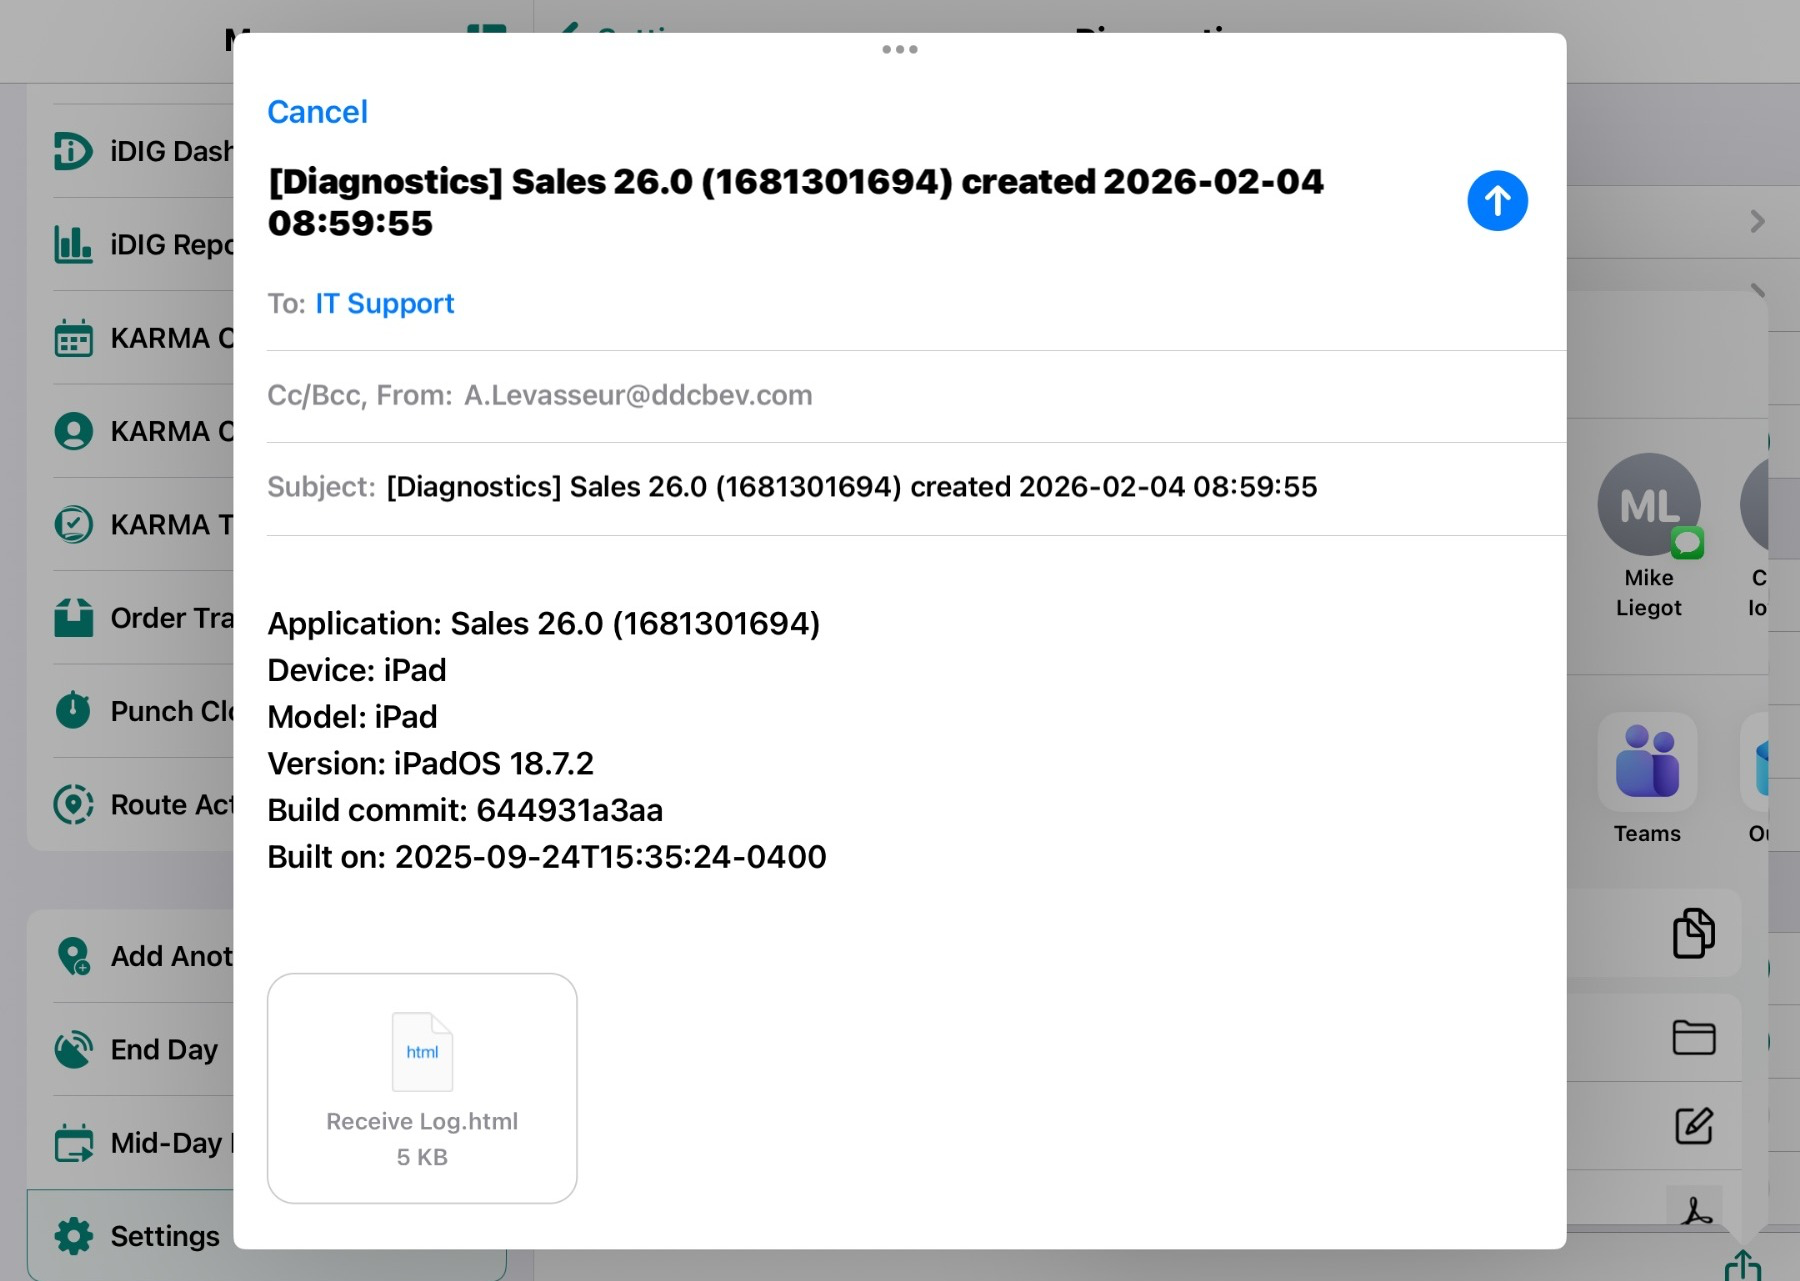Share via Microsoft Teams icon
The width and height of the screenshot is (1800, 1281).
1647,762
